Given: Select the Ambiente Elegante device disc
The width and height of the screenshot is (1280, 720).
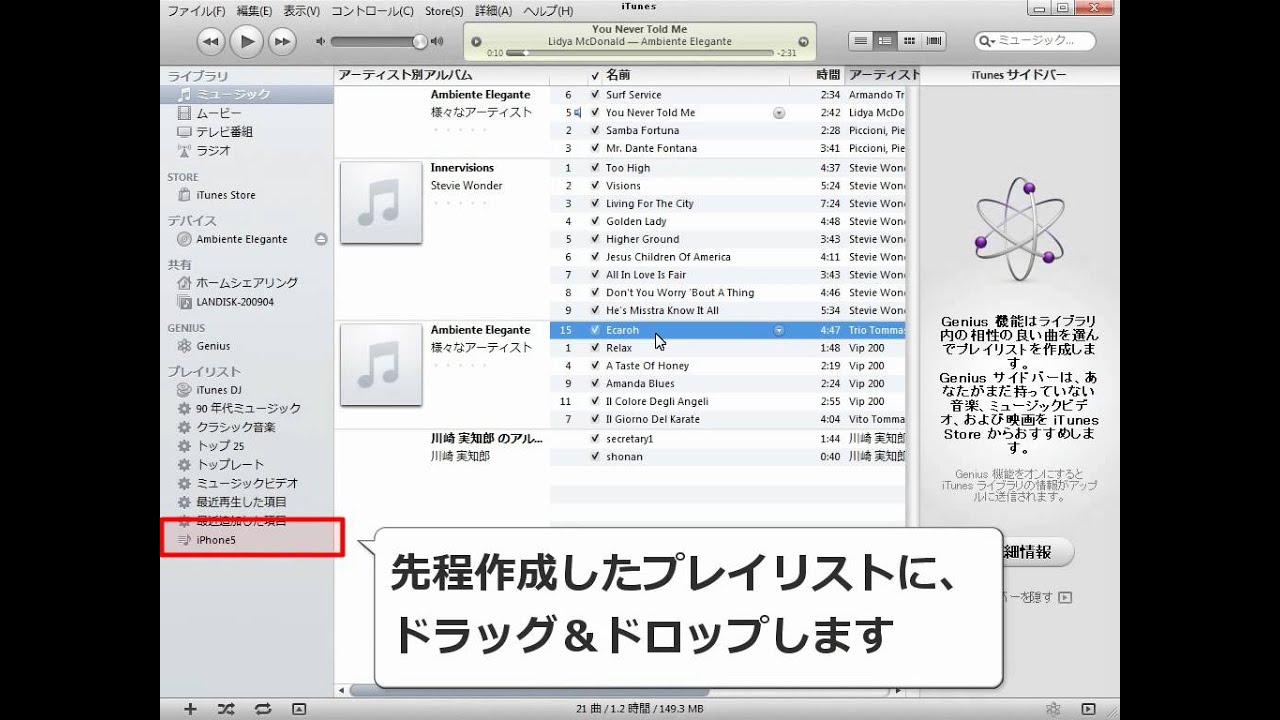Looking at the screenshot, I should pyautogui.click(x=242, y=239).
